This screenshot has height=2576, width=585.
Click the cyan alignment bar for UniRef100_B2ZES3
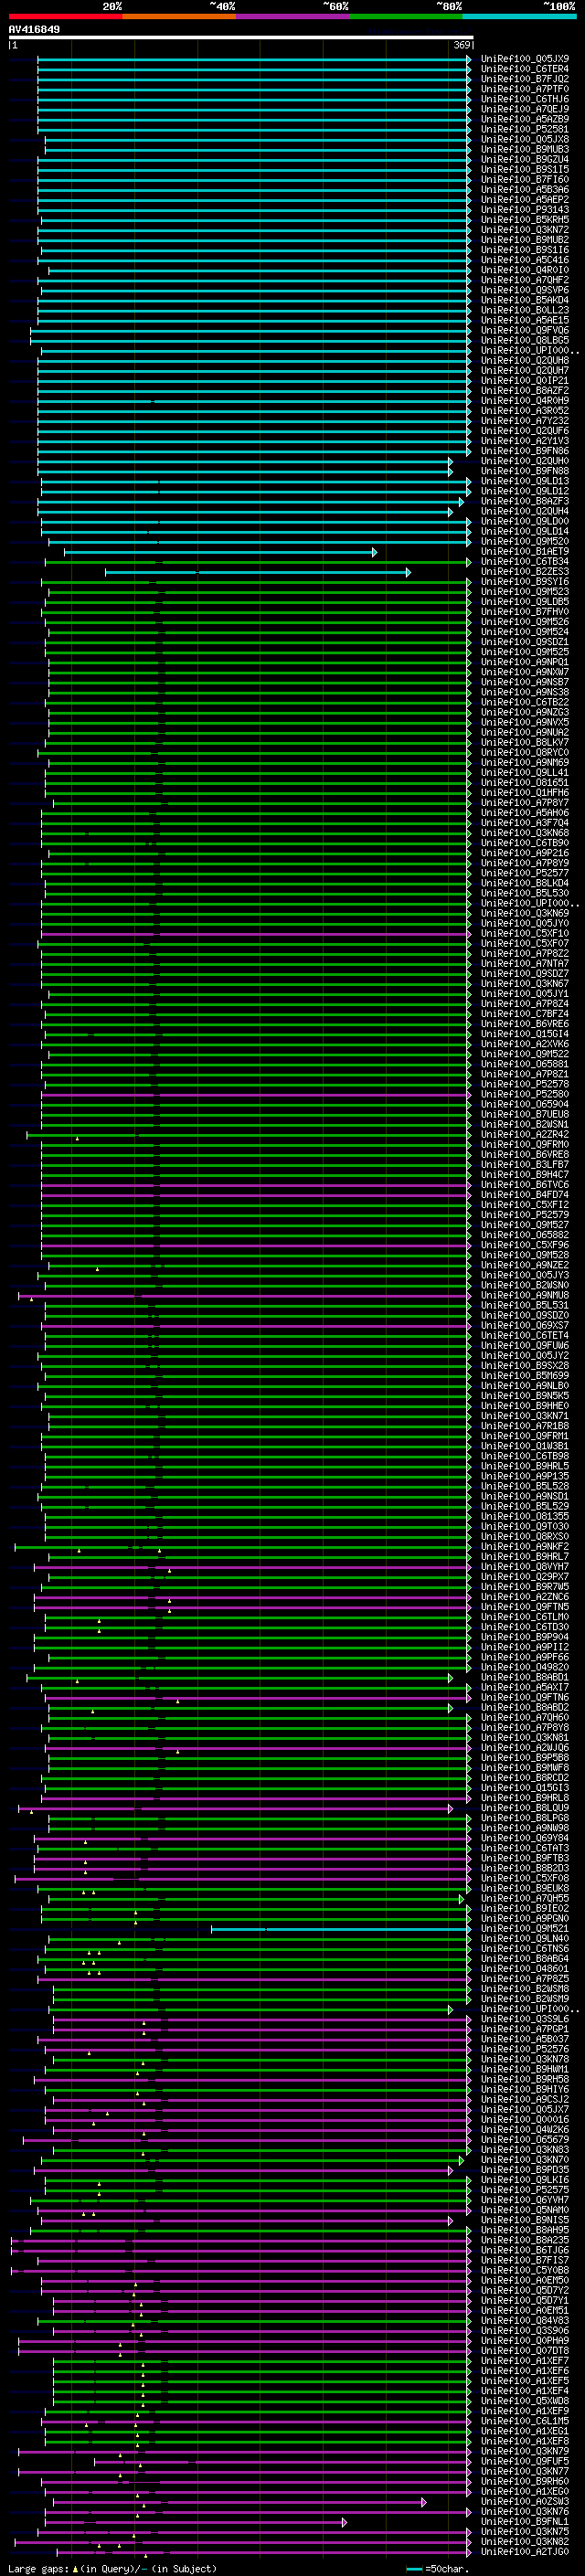click(x=258, y=572)
